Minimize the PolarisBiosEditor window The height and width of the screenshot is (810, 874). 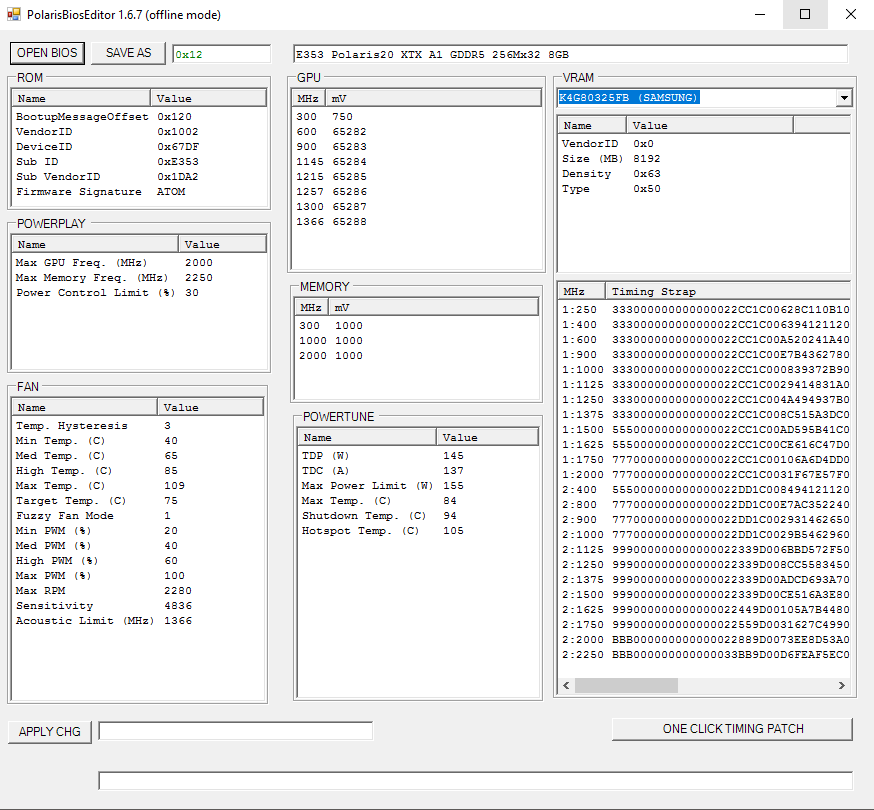[x=760, y=14]
